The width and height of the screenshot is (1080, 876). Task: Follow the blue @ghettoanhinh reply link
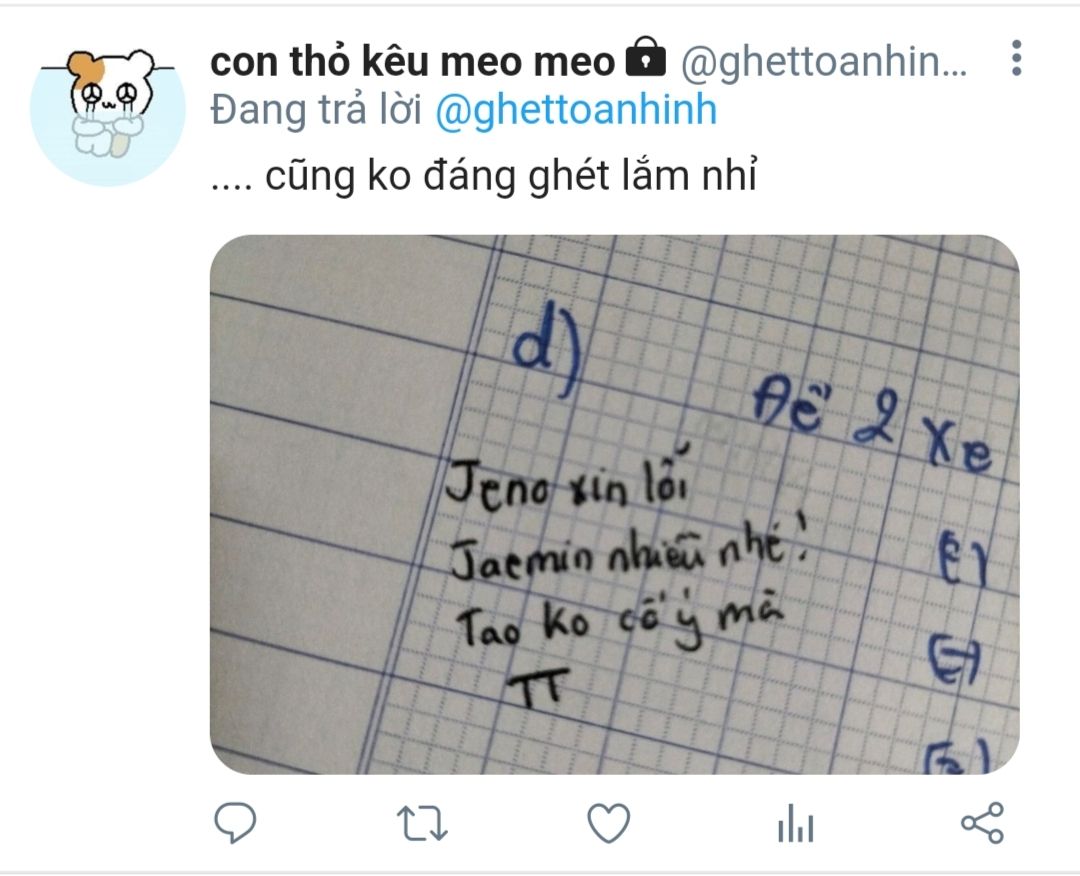point(577,111)
